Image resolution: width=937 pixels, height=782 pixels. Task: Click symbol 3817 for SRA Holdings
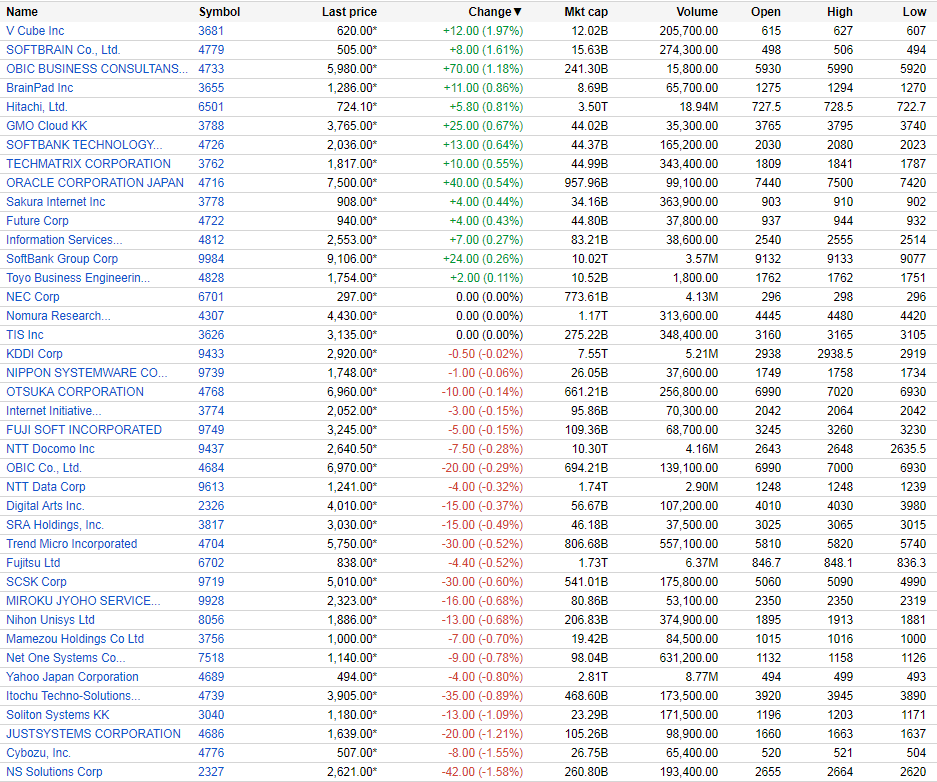click(x=211, y=525)
